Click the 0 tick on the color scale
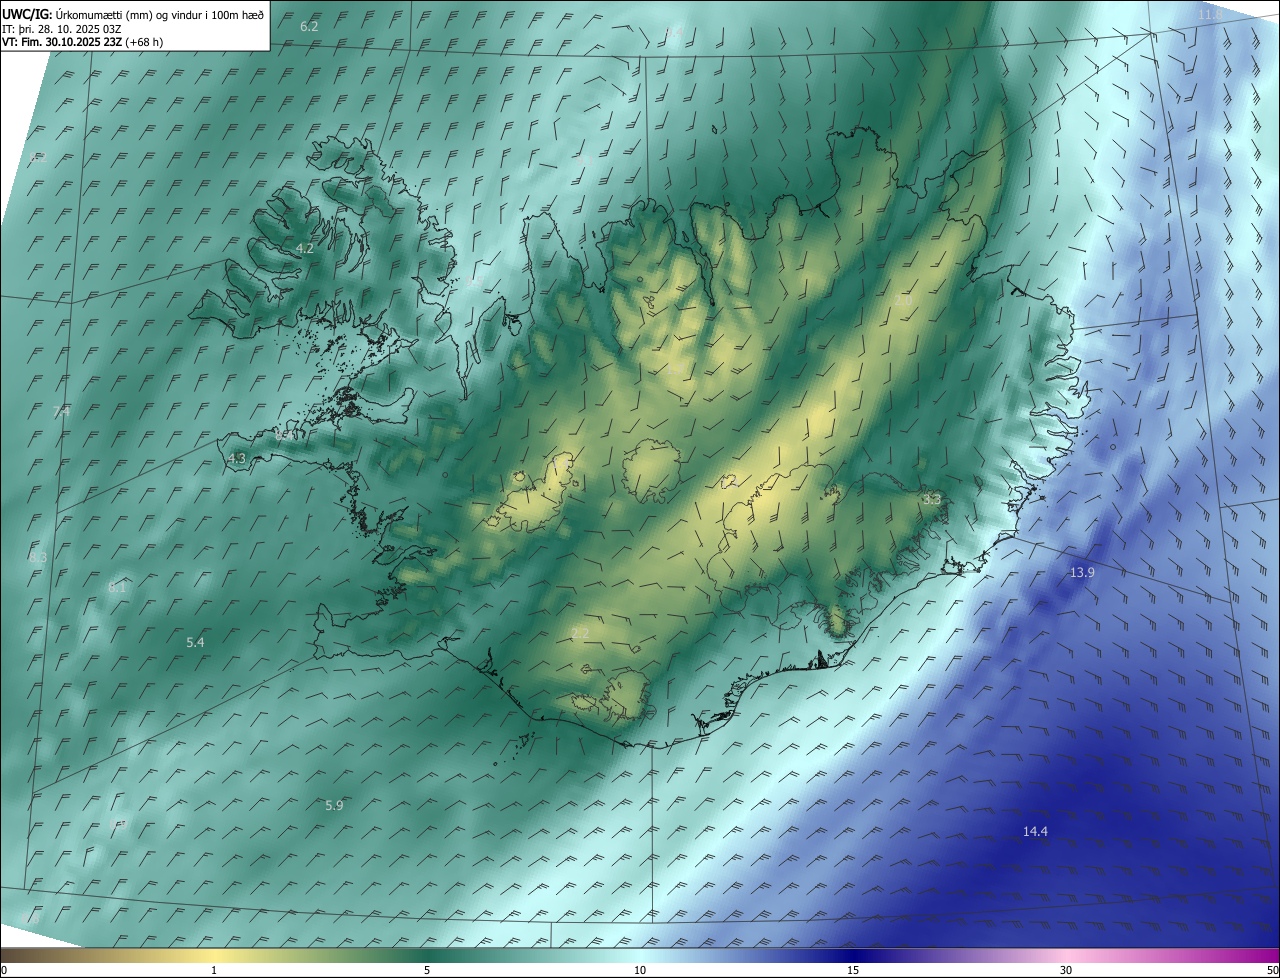Viewport: 1280px width, 978px height. pos(4,970)
